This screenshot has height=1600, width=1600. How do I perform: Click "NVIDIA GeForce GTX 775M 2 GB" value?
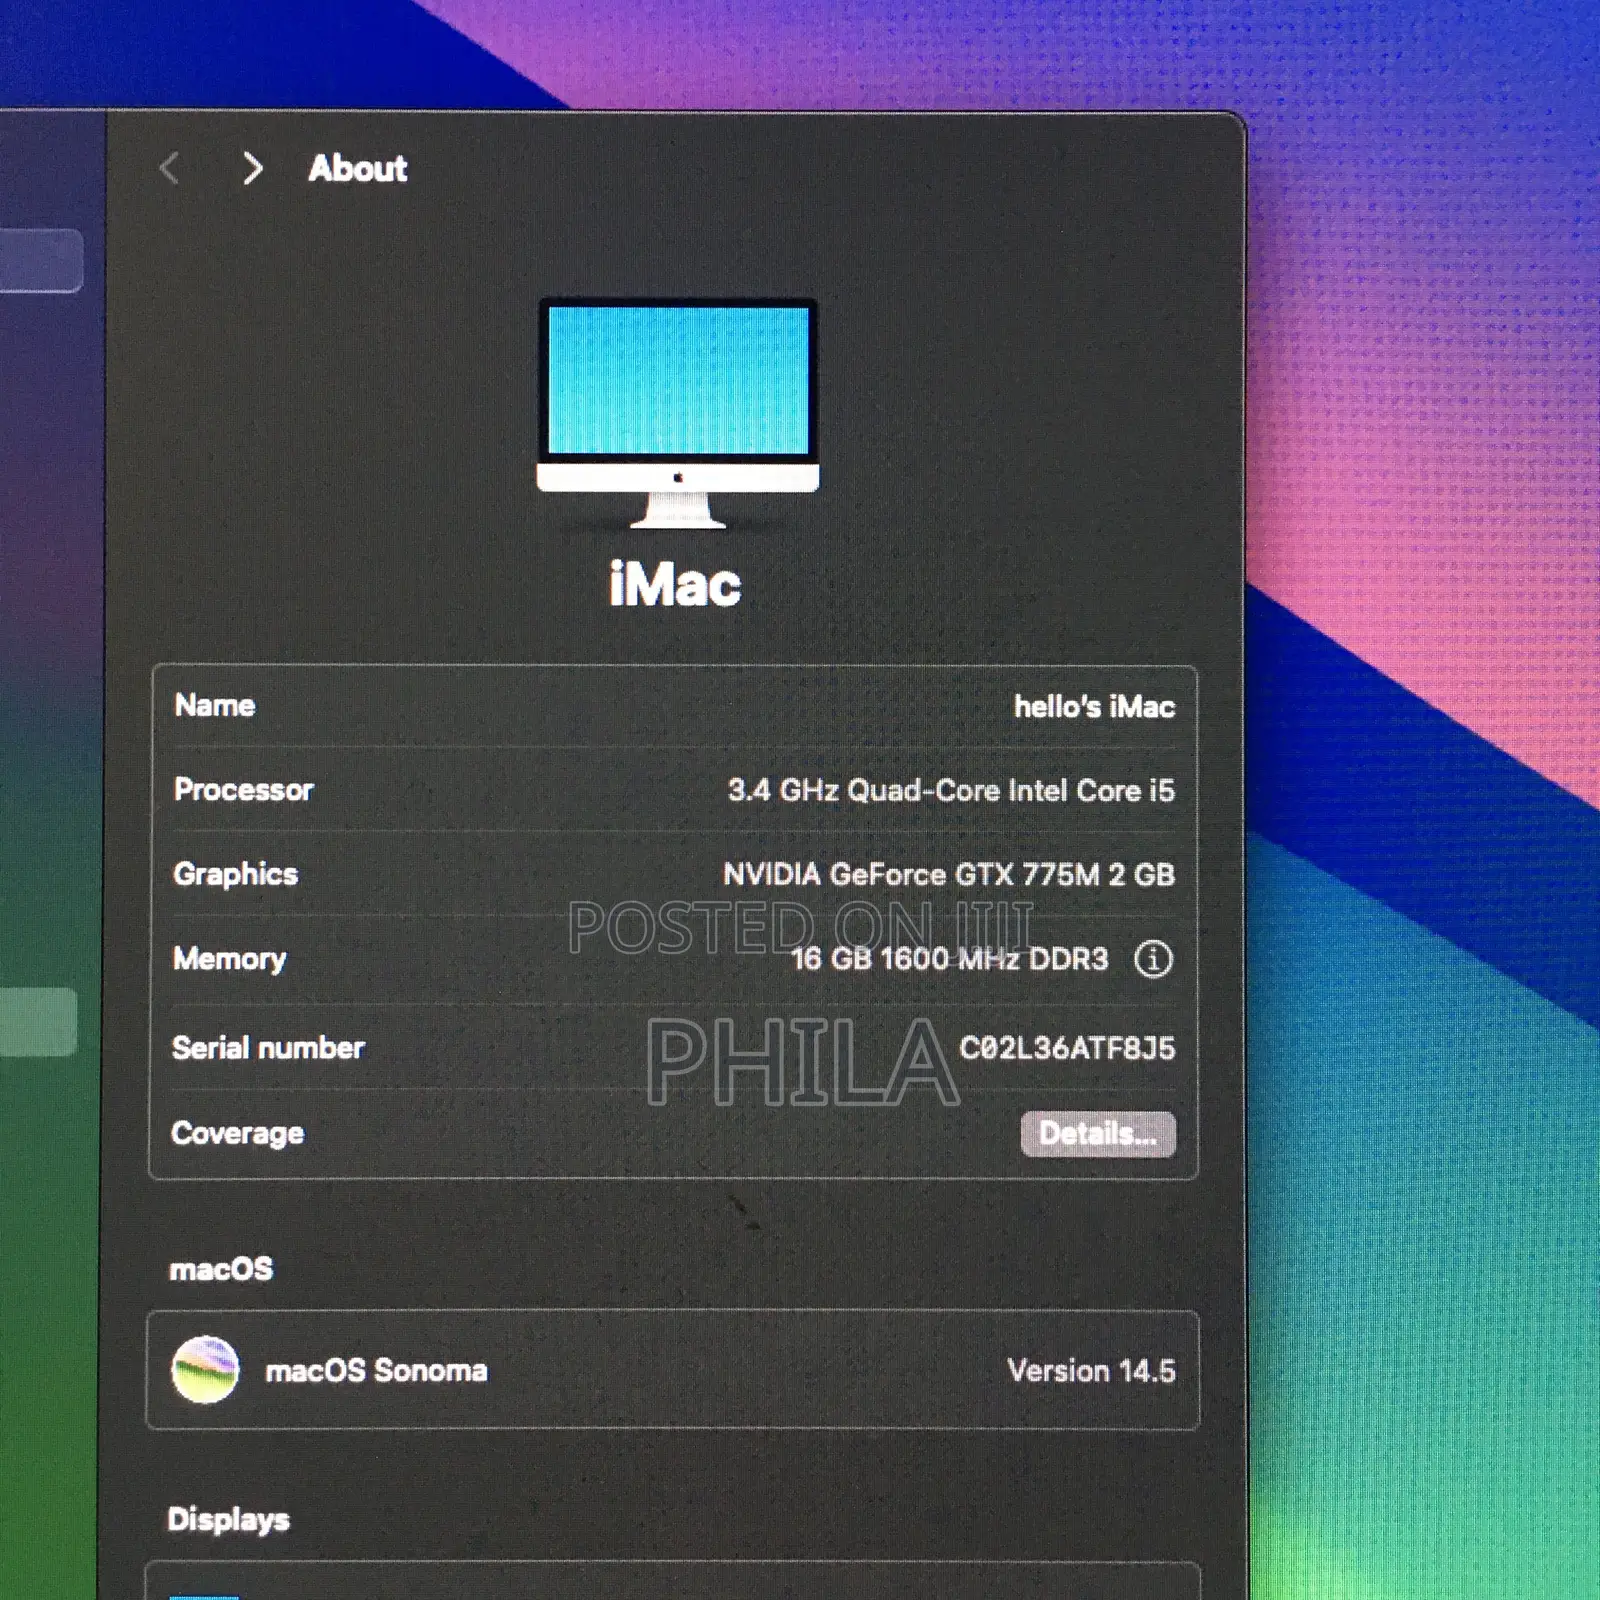[949, 875]
